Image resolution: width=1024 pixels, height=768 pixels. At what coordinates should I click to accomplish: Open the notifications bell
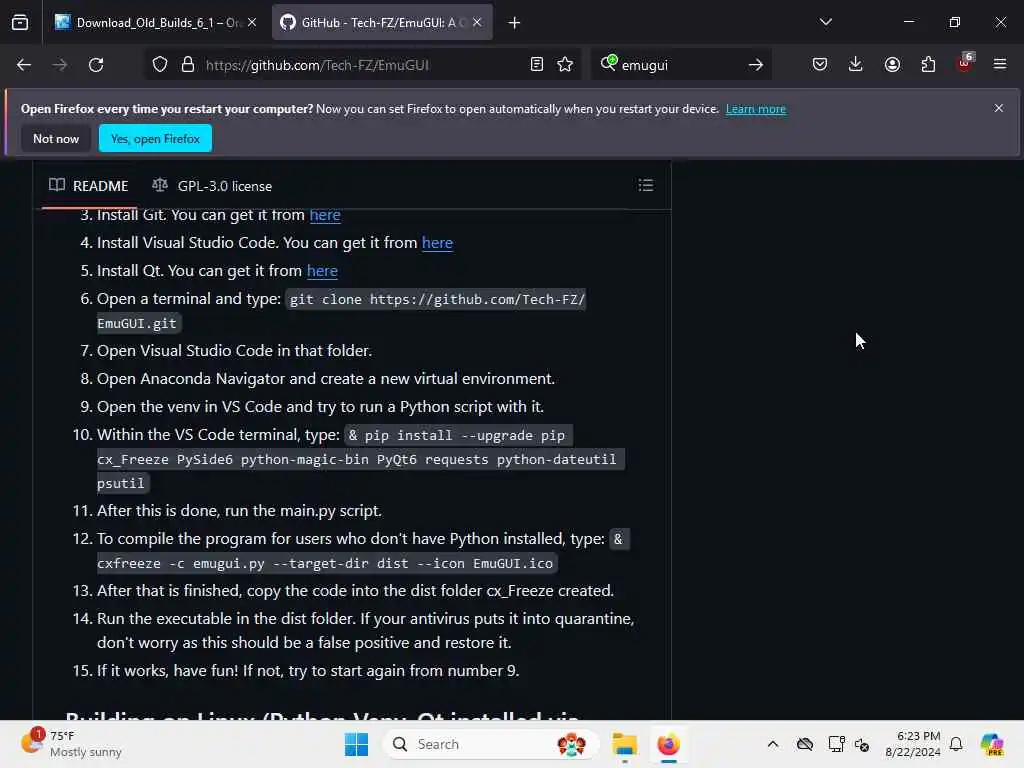coord(956,744)
